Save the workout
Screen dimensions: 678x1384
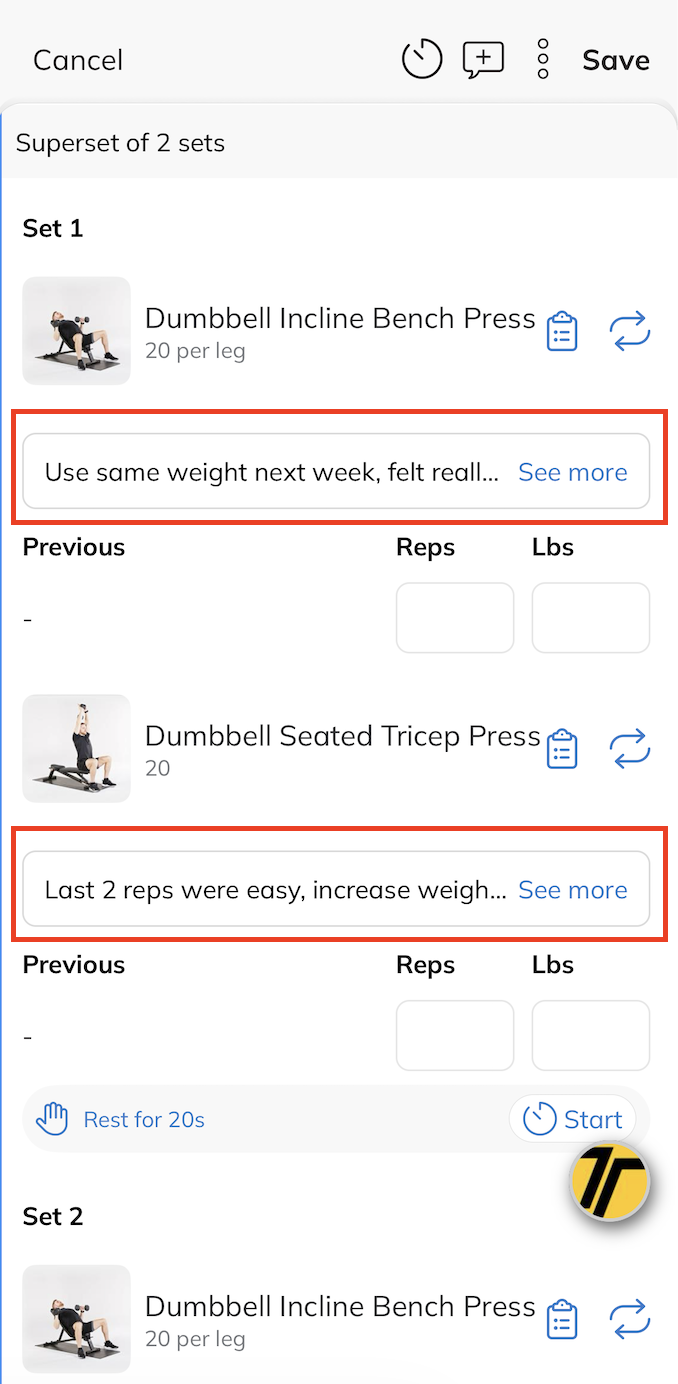coord(616,60)
